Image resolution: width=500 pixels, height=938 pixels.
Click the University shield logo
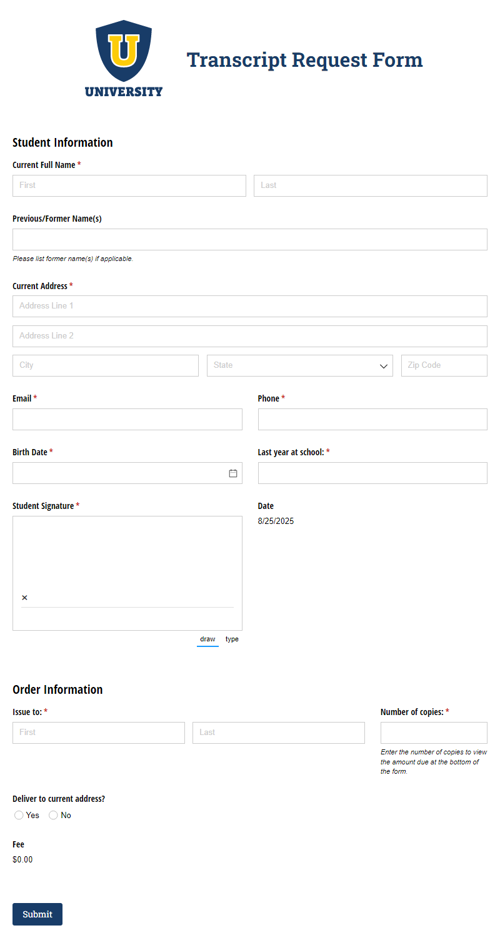(x=124, y=59)
